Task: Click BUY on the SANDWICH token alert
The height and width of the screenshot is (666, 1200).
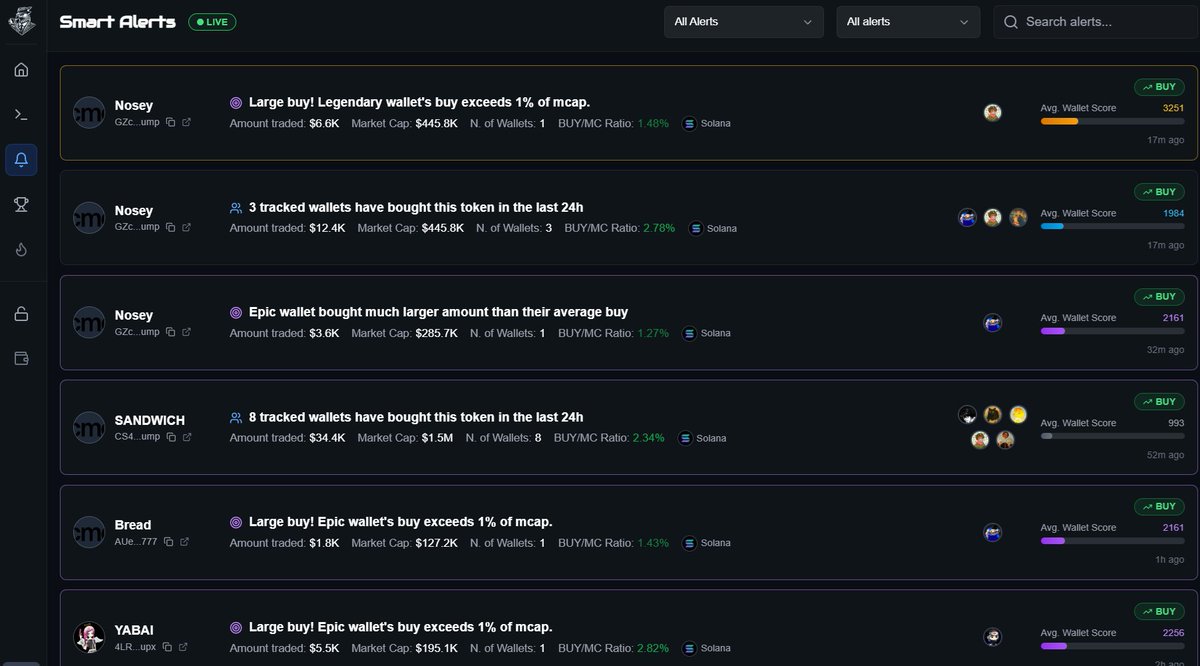Action: (x=1158, y=401)
